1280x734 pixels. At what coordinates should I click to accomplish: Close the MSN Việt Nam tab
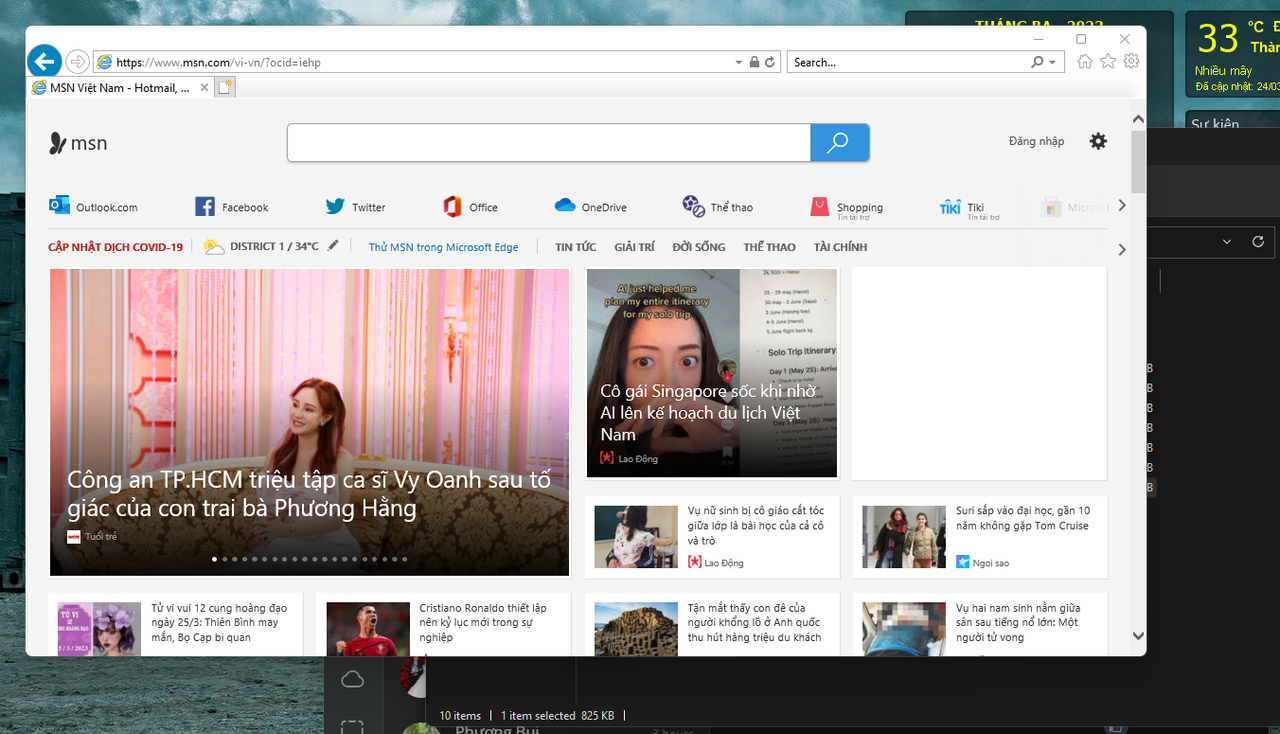coord(205,88)
